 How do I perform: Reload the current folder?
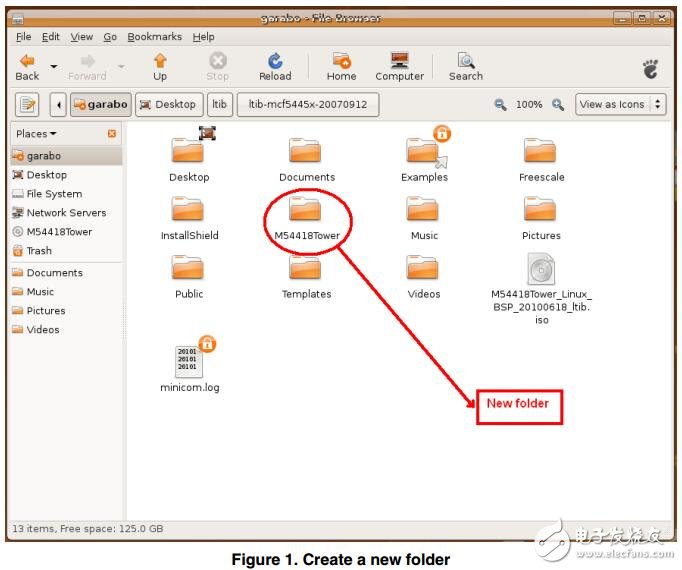pyautogui.click(x=275, y=62)
